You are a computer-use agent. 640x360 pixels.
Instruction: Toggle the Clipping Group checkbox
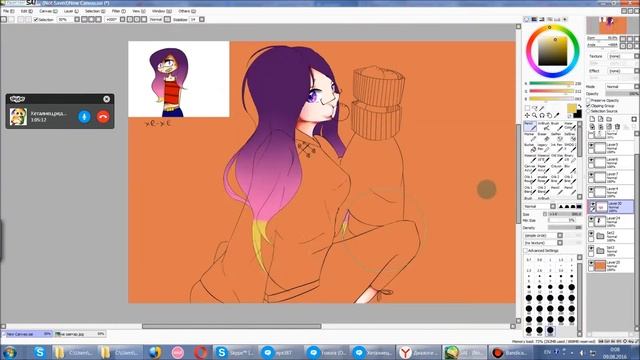[589, 106]
